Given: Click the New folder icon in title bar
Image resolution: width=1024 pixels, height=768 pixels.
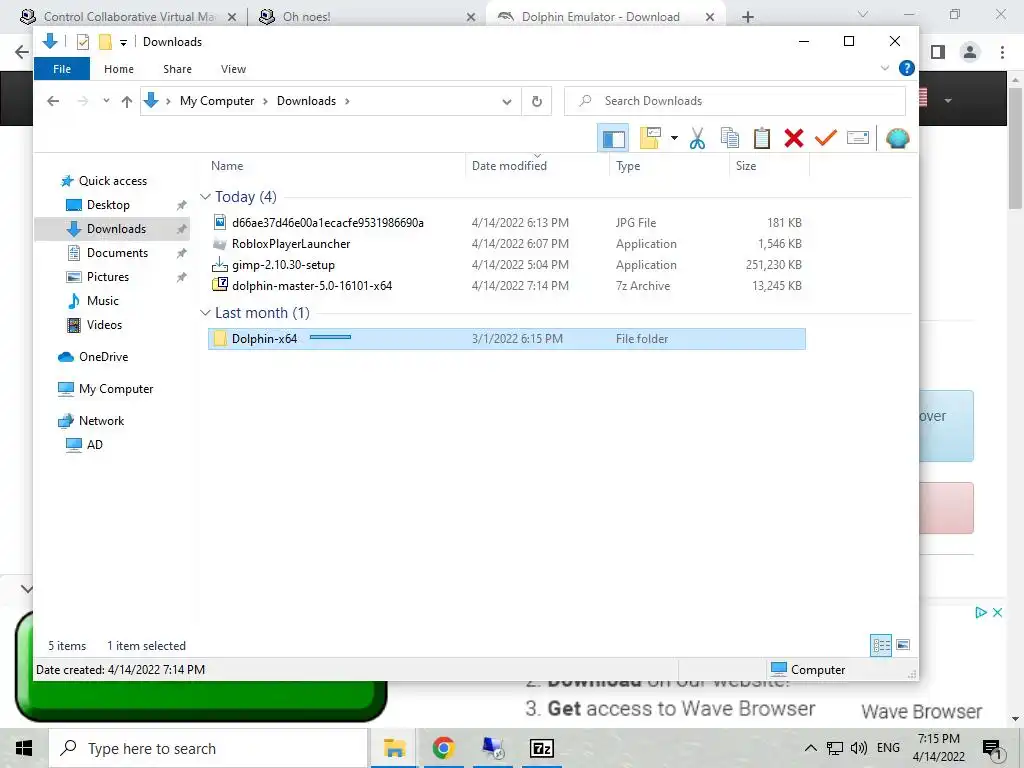Looking at the screenshot, I should pyautogui.click(x=104, y=42).
